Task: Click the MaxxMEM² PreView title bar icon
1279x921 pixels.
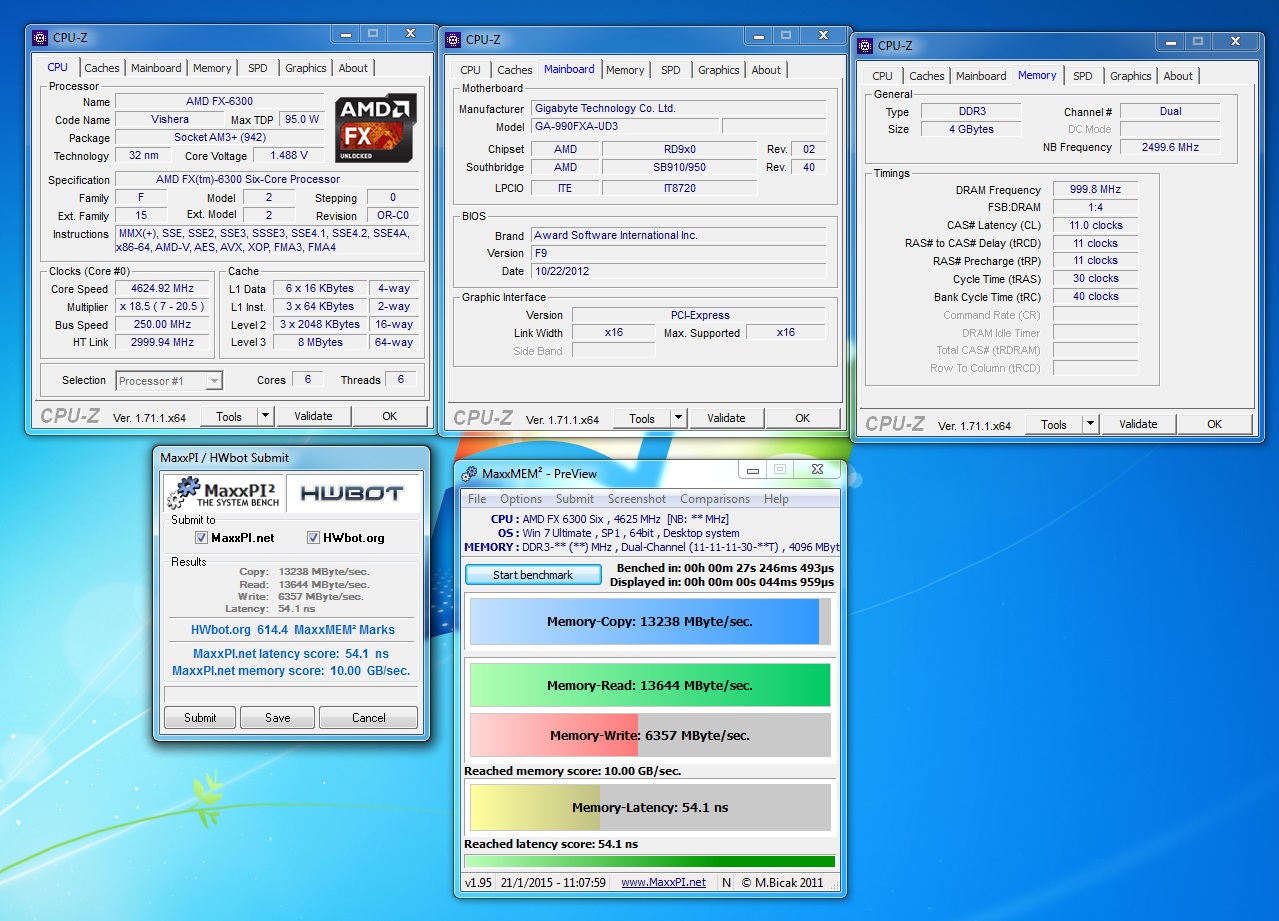Action: pyautogui.click(x=468, y=473)
